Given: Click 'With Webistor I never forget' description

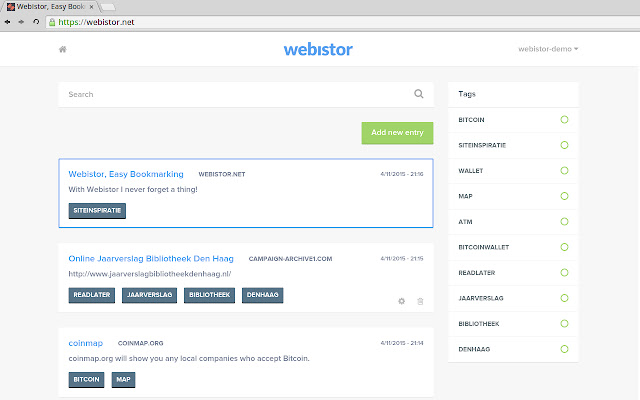Looking at the screenshot, I should (x=133, y=189).
